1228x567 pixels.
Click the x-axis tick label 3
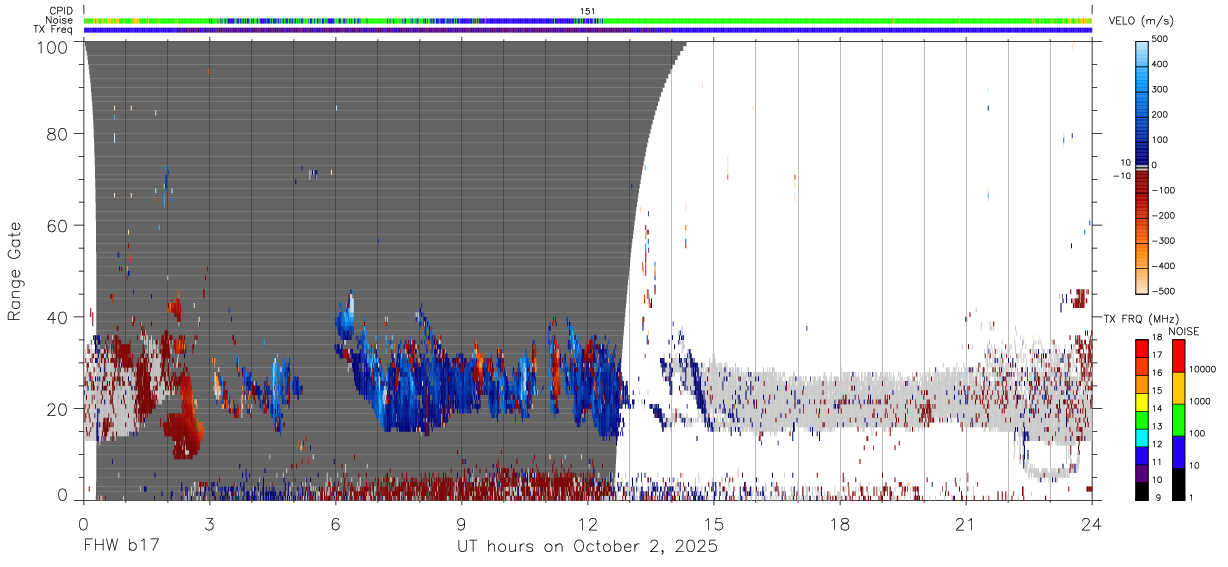click(x=209, y=524)
